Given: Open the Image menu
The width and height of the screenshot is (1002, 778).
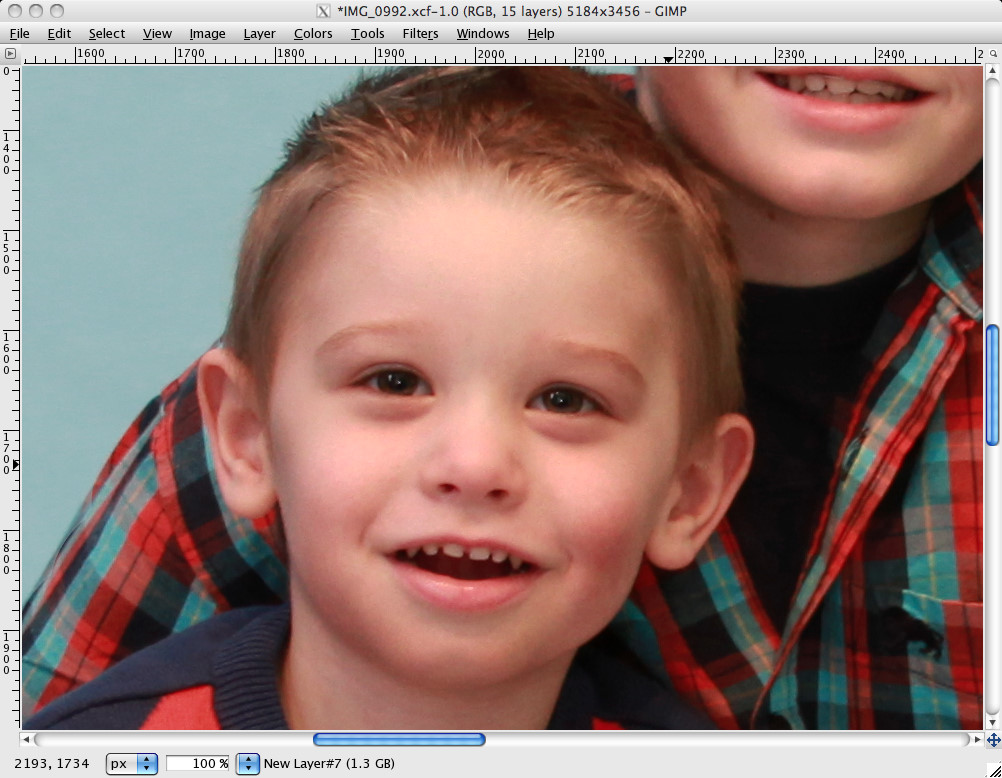Looking at the screenshot, I should coord(207,33).
